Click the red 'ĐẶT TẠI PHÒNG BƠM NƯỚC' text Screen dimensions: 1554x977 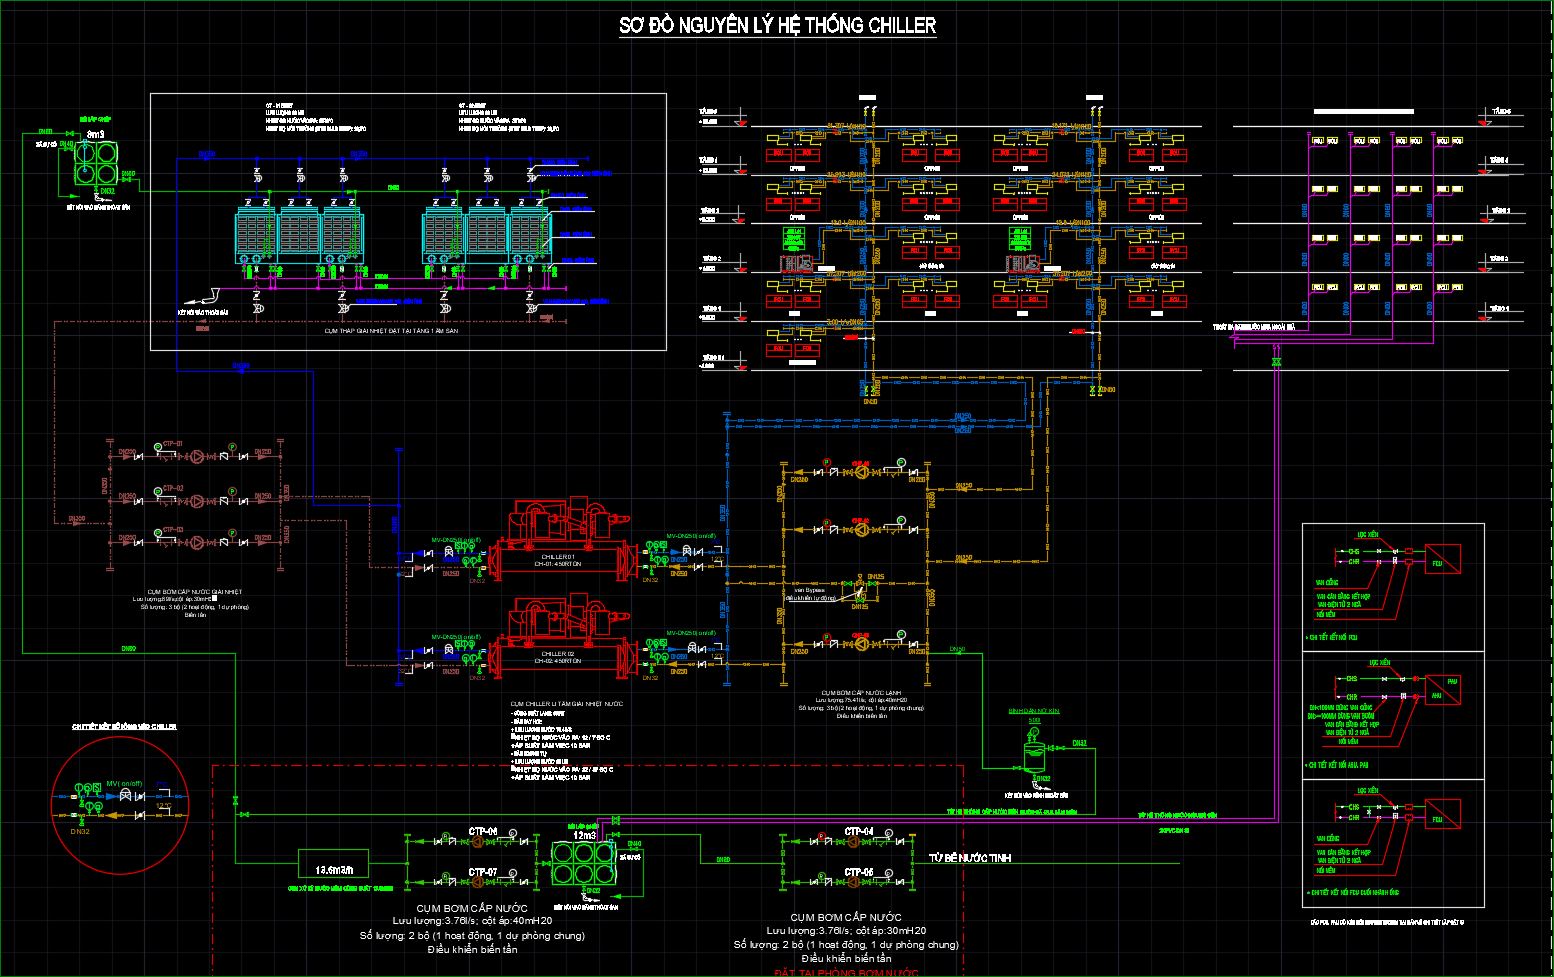point(847,972)
